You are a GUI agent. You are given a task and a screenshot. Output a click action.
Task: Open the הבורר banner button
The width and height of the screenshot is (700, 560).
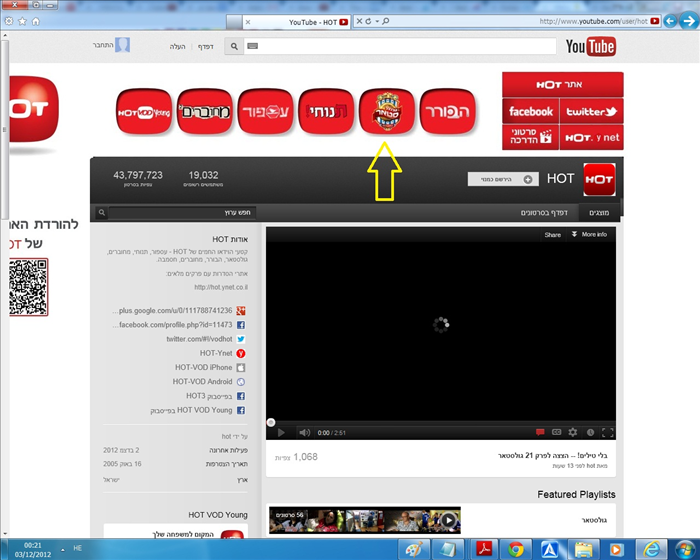tap(447, 112)
